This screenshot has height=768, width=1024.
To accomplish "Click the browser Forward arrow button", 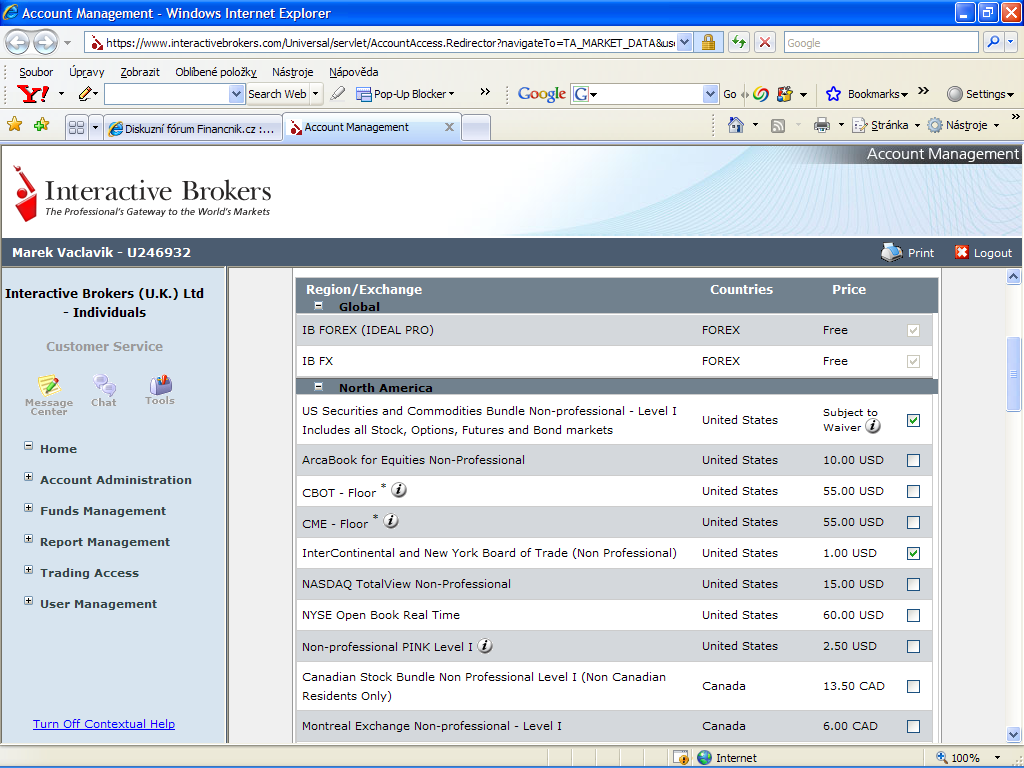I will coord(45,43).
